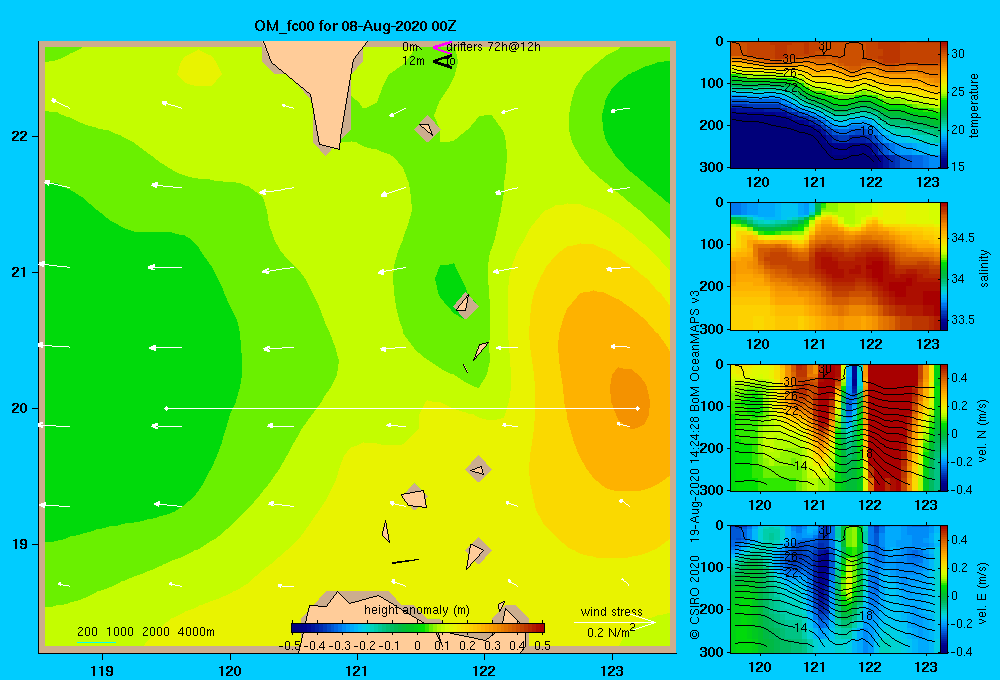Viewport: 1000px width, 680px height.
Task: Click the dark orange height anomaly maximum core
Action: pyautogui.click(x=629, y=399)
